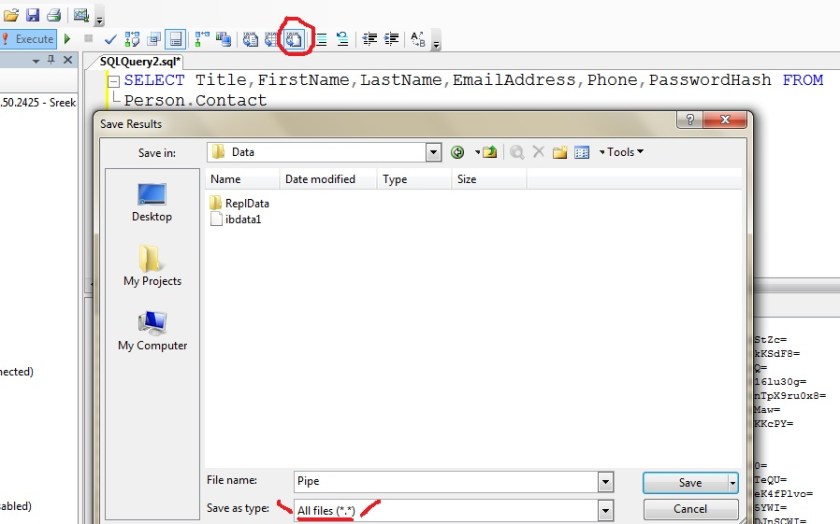Click the green Back navigation icon
Screen dimensions: 840x524
tap(458, 152)
